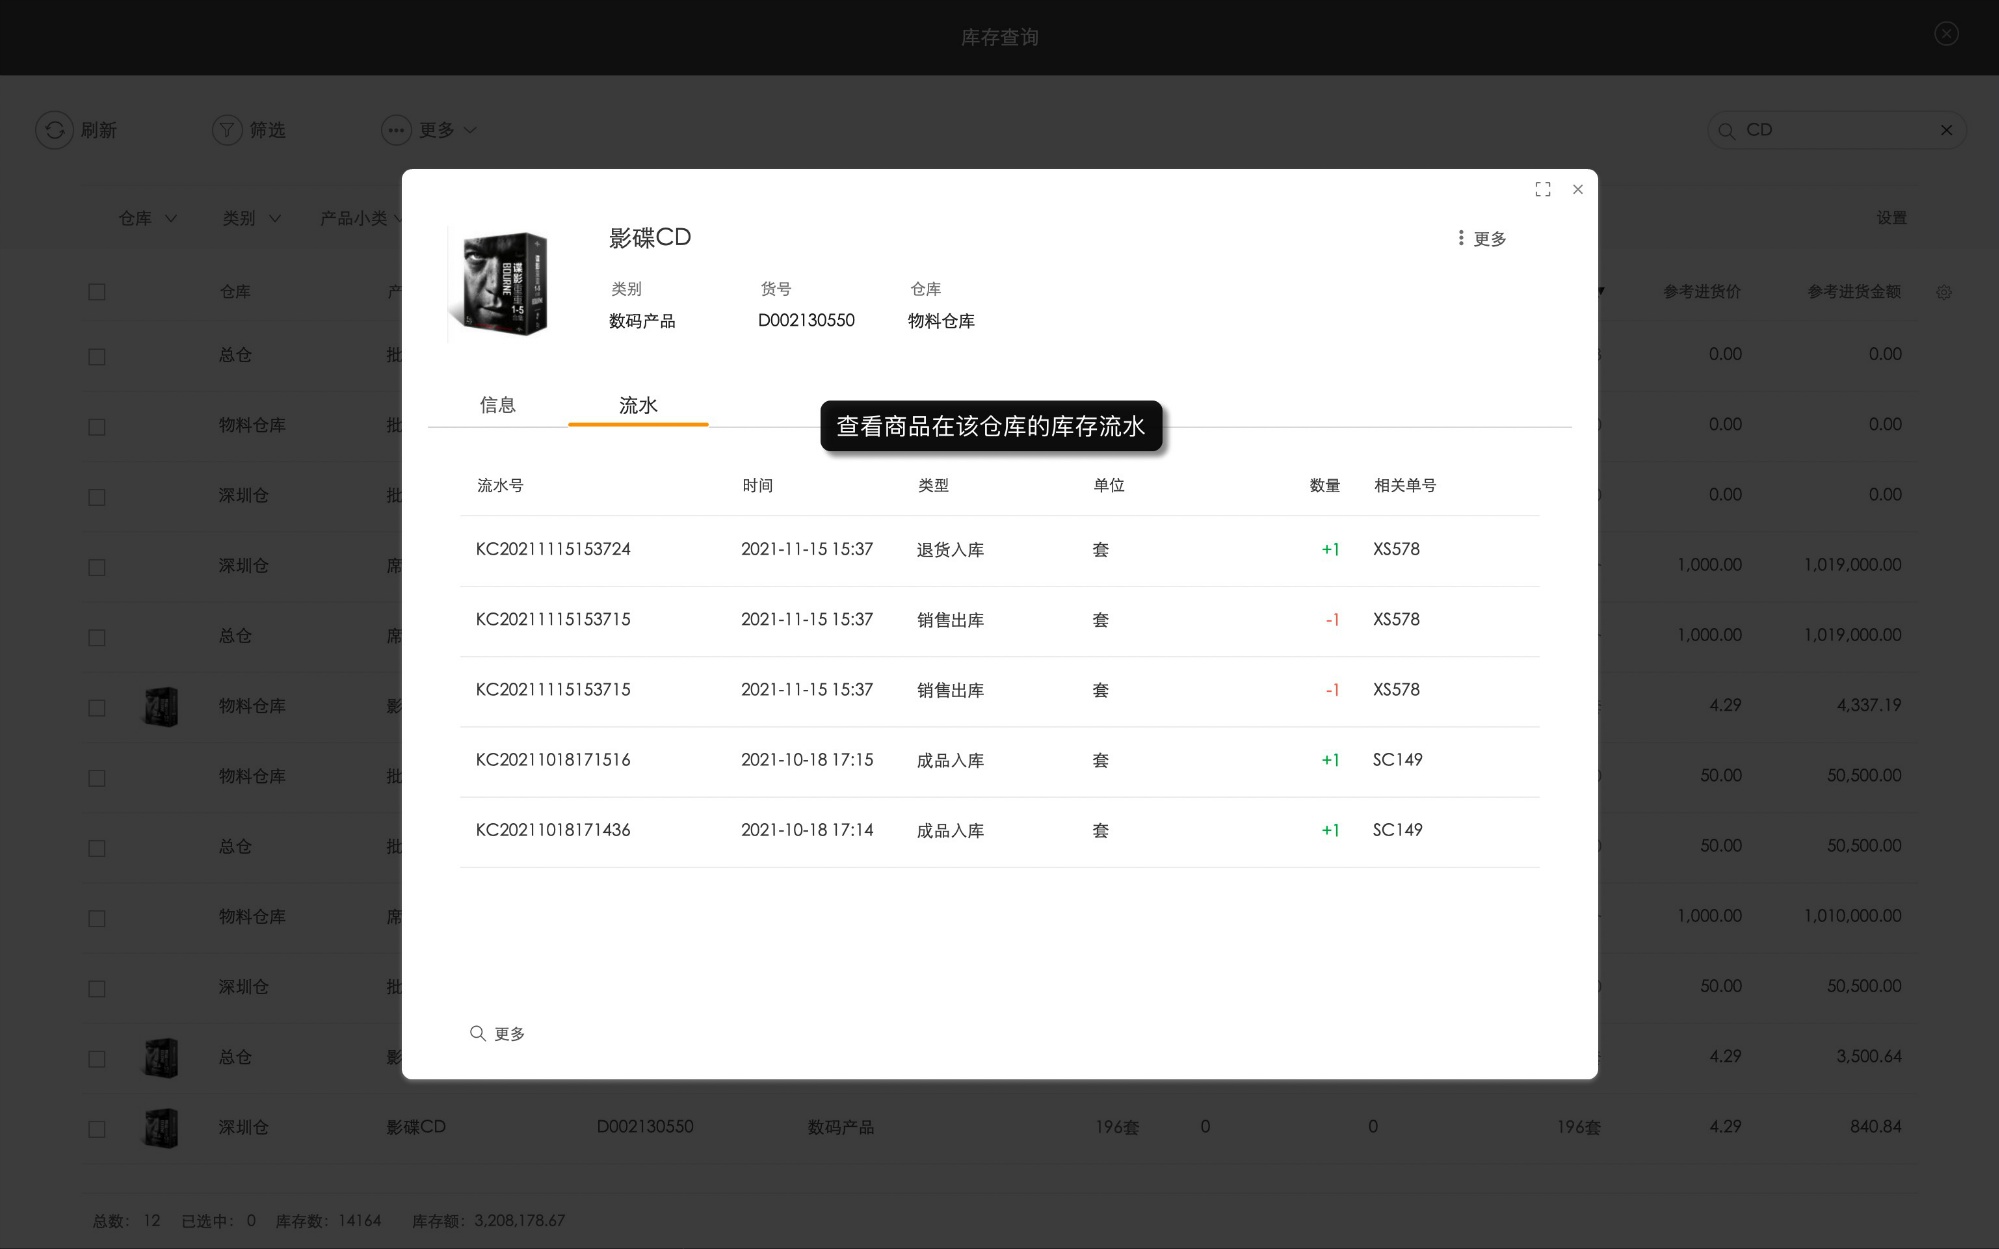Expand the dialog to fullscreen

coord(1543,189)
